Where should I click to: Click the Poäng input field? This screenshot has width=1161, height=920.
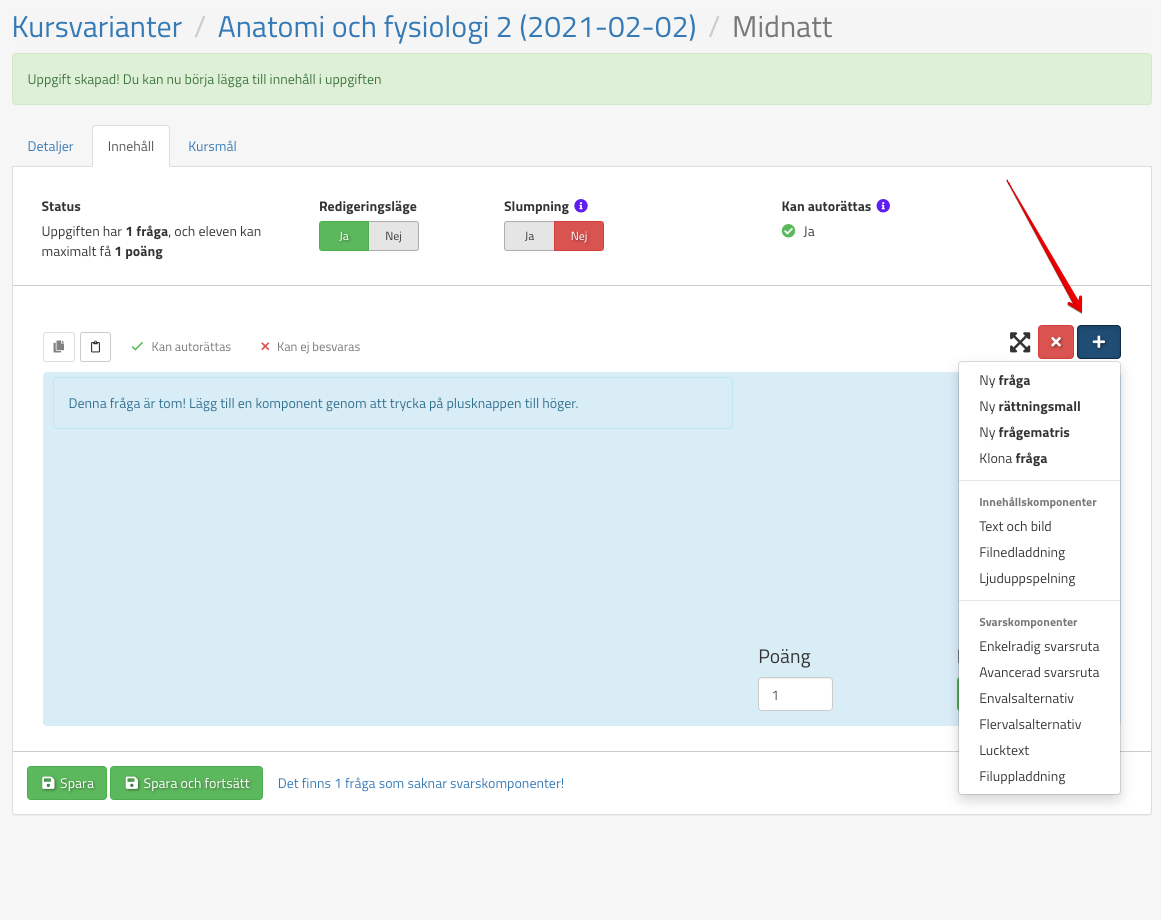[x=795, y=694]
